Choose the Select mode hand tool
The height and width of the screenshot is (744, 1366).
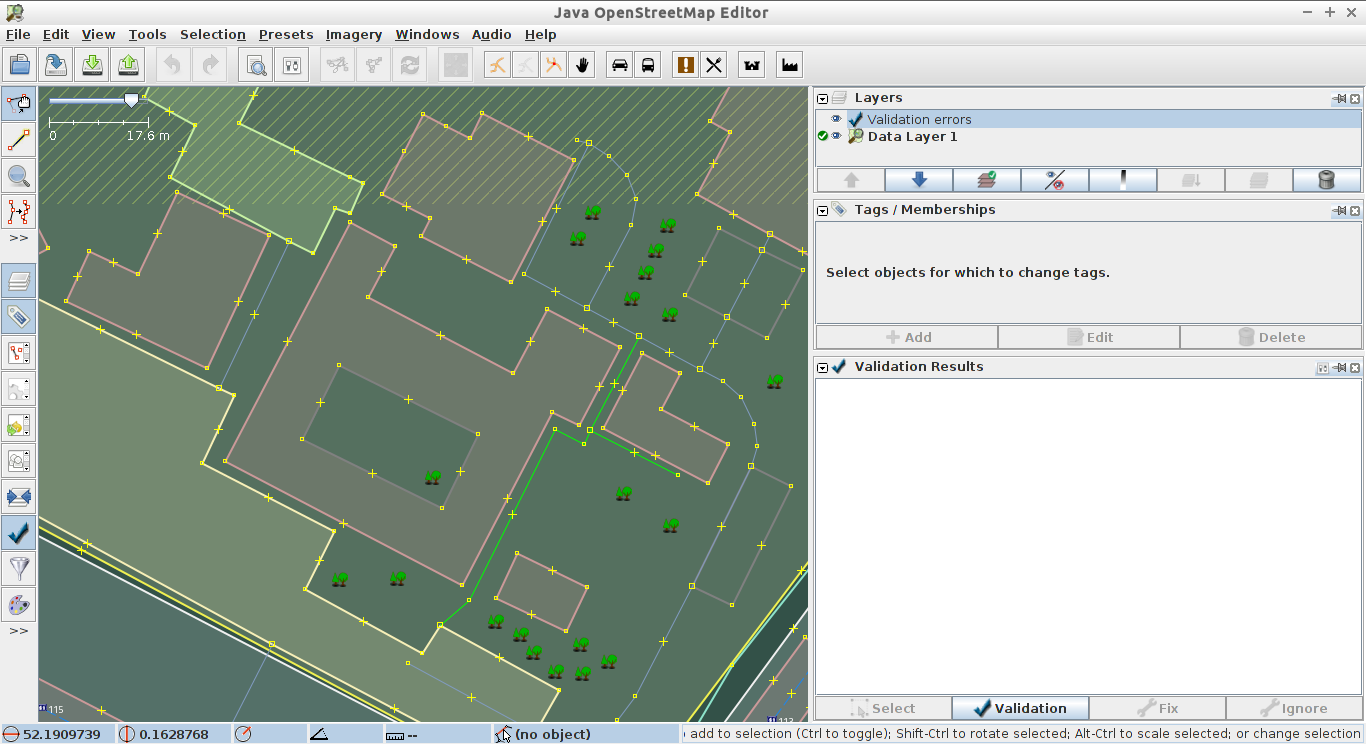click(19, 103)
